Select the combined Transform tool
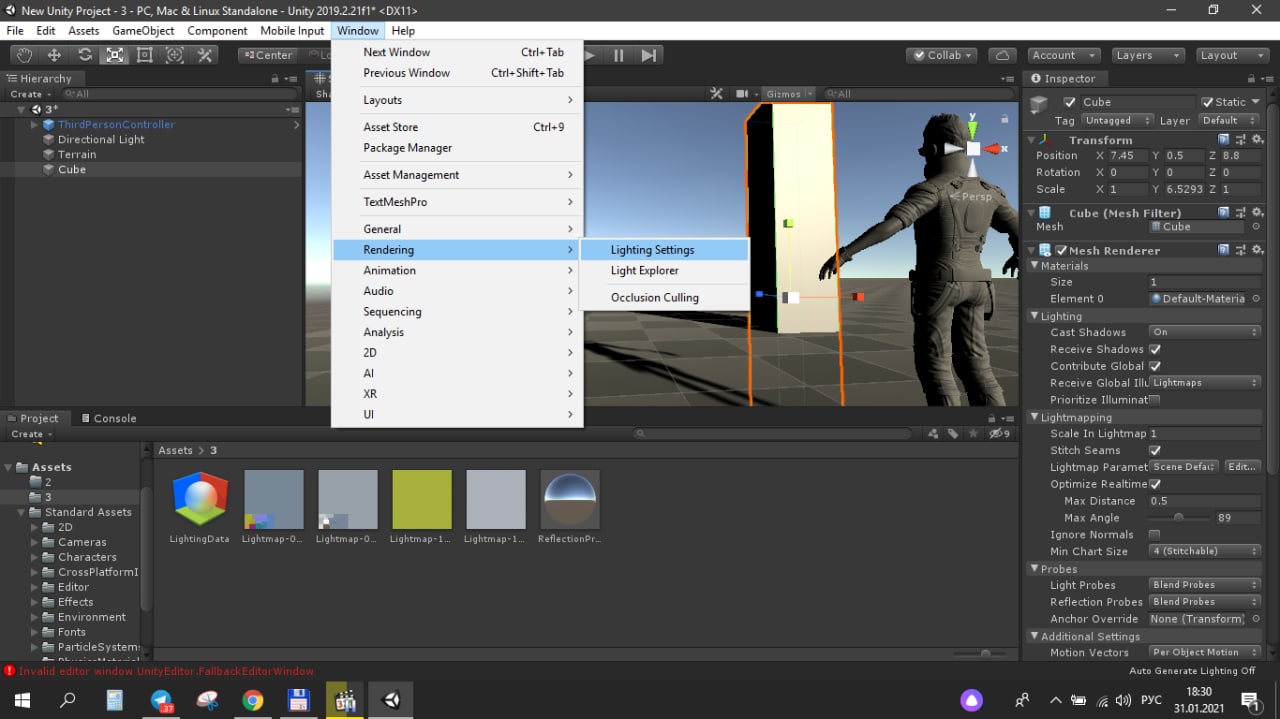Image resolution: width=1280 pixels, height=719 pixels. (x=174, y=55)
